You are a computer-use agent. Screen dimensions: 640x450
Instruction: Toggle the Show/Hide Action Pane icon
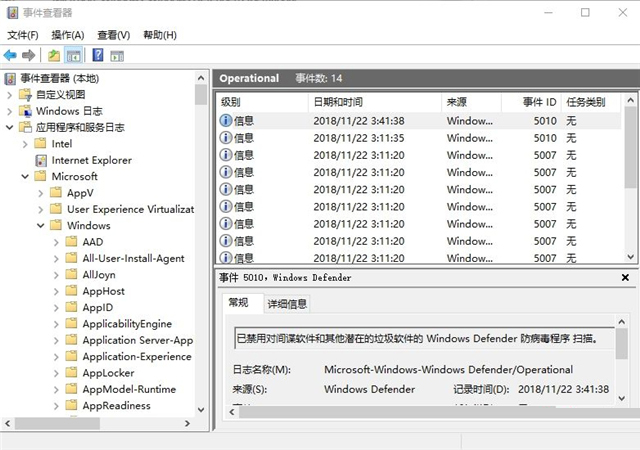coord(117,56)
